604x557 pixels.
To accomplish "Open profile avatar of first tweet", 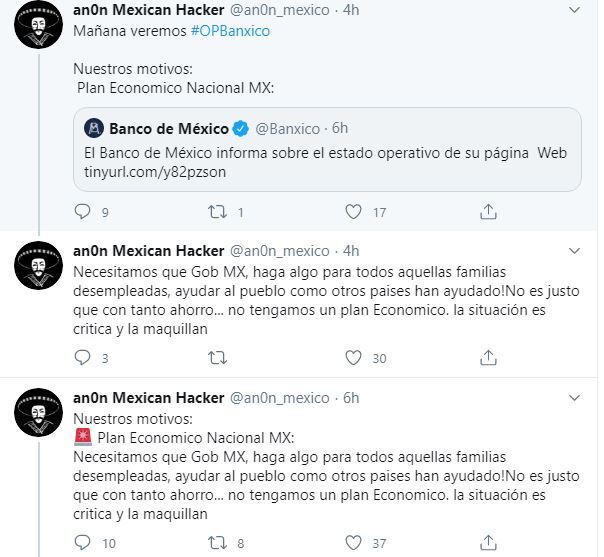I will [39, 24].
